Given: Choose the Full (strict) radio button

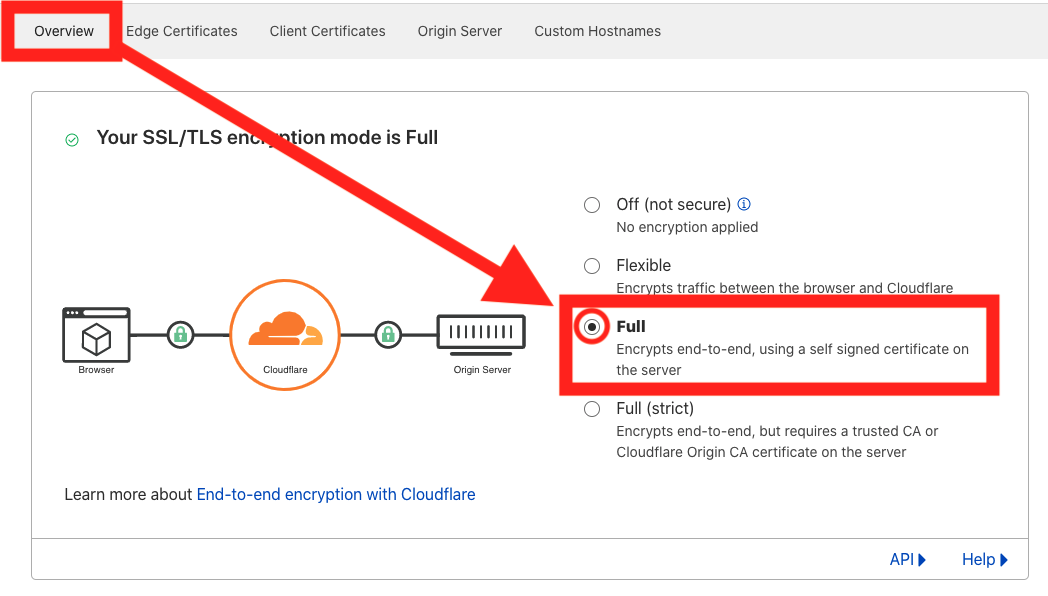Looking at the screenshot, I should pos(592,409).
